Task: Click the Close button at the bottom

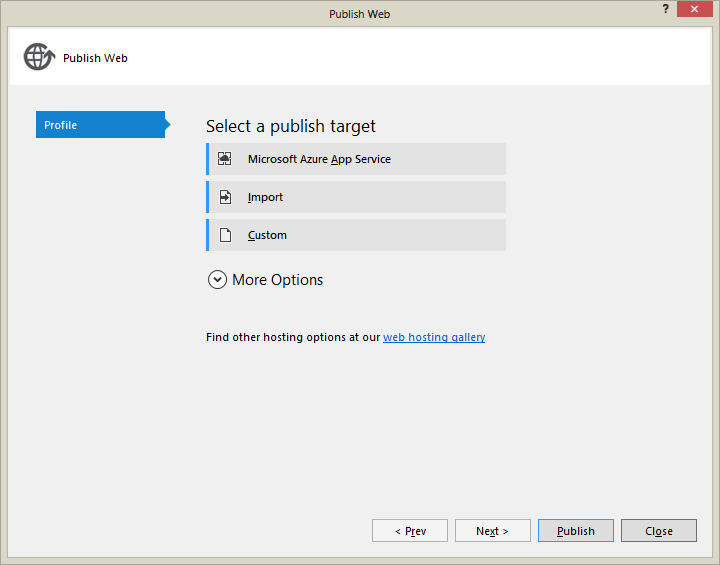Action: 658,531
